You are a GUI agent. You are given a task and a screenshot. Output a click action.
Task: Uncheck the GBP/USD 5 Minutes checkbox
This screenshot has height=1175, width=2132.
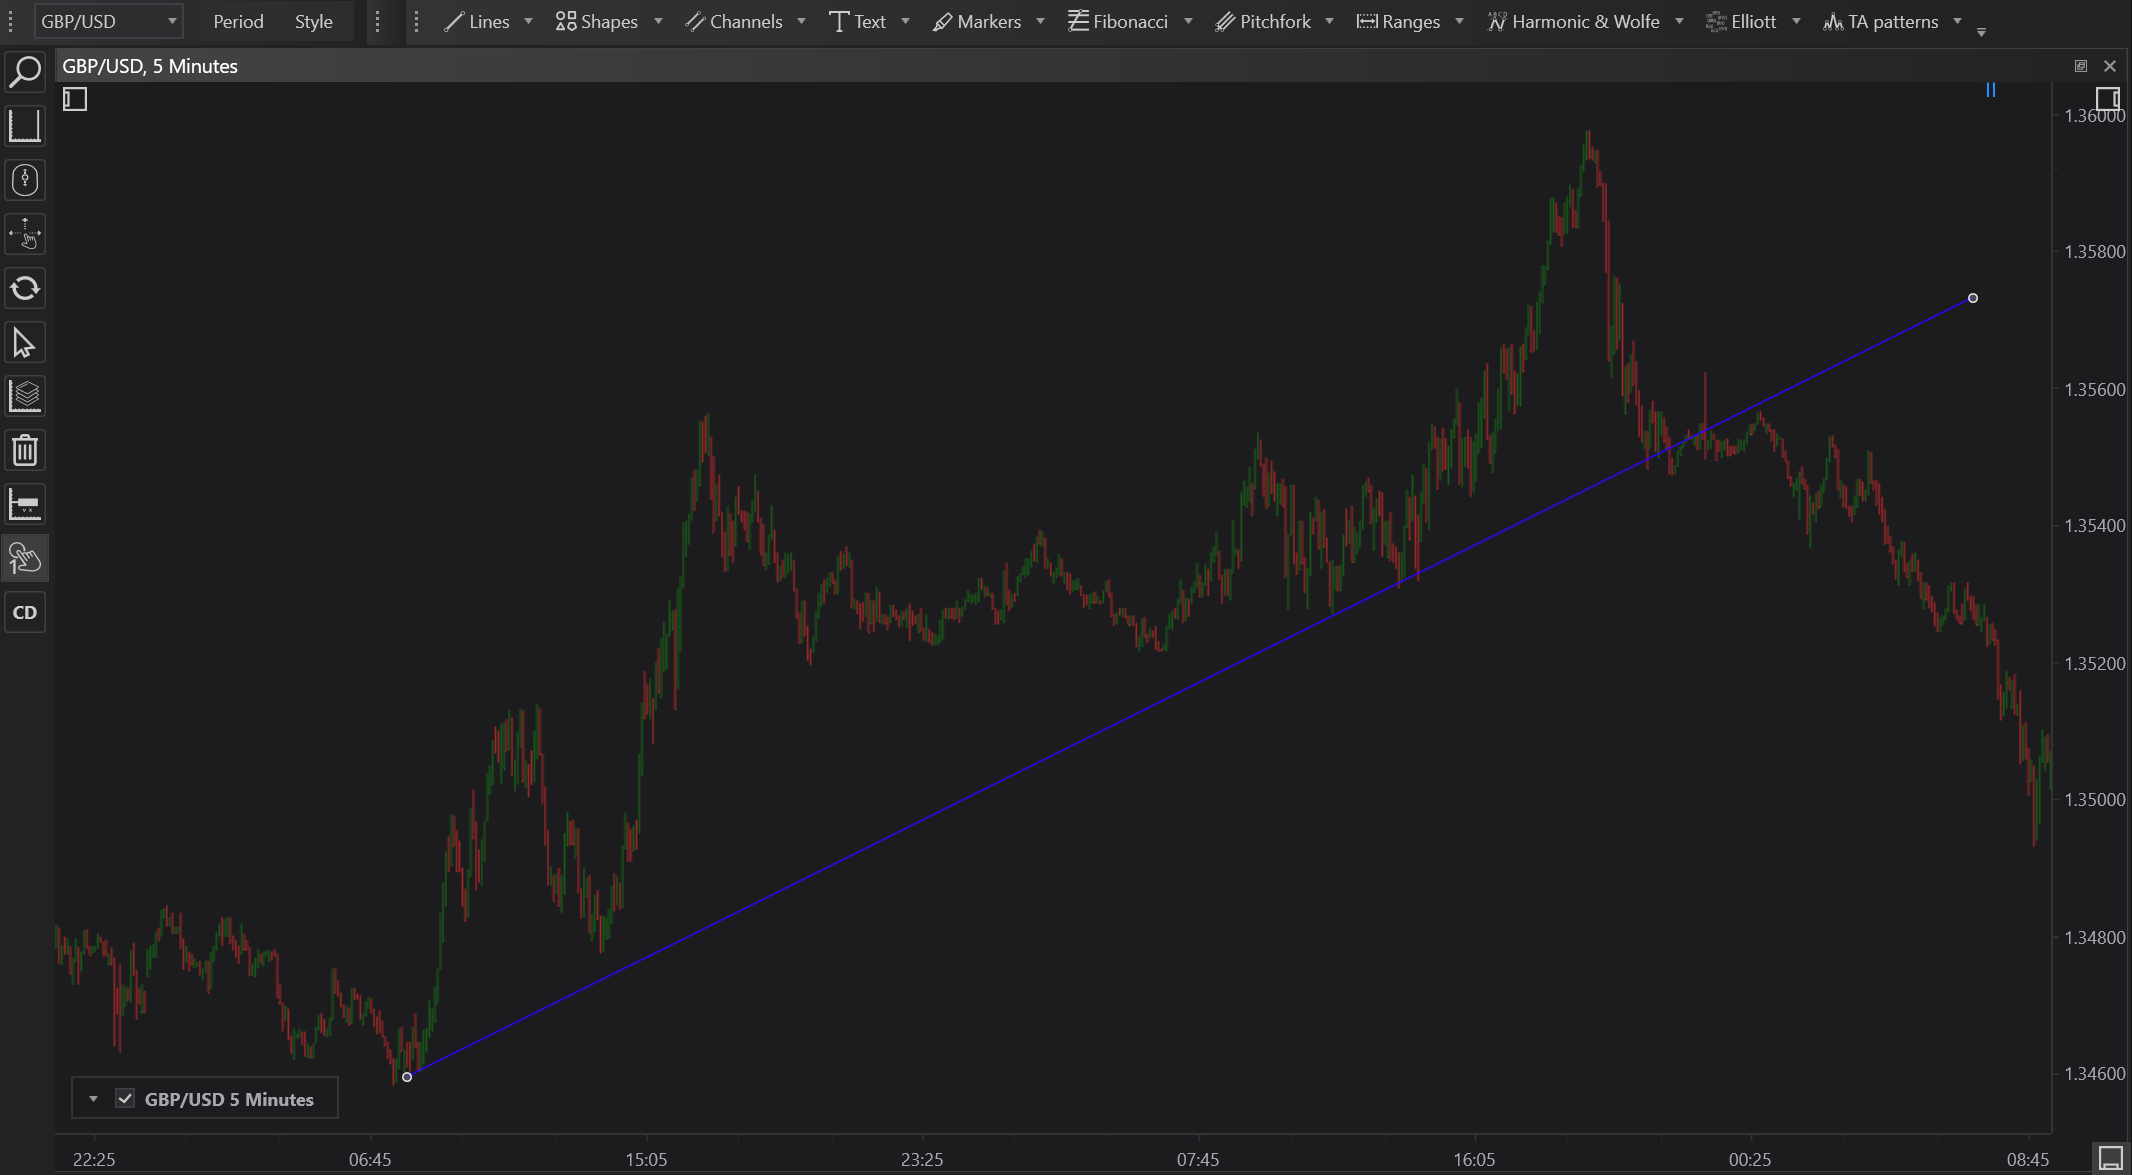tap(125, 1099)
